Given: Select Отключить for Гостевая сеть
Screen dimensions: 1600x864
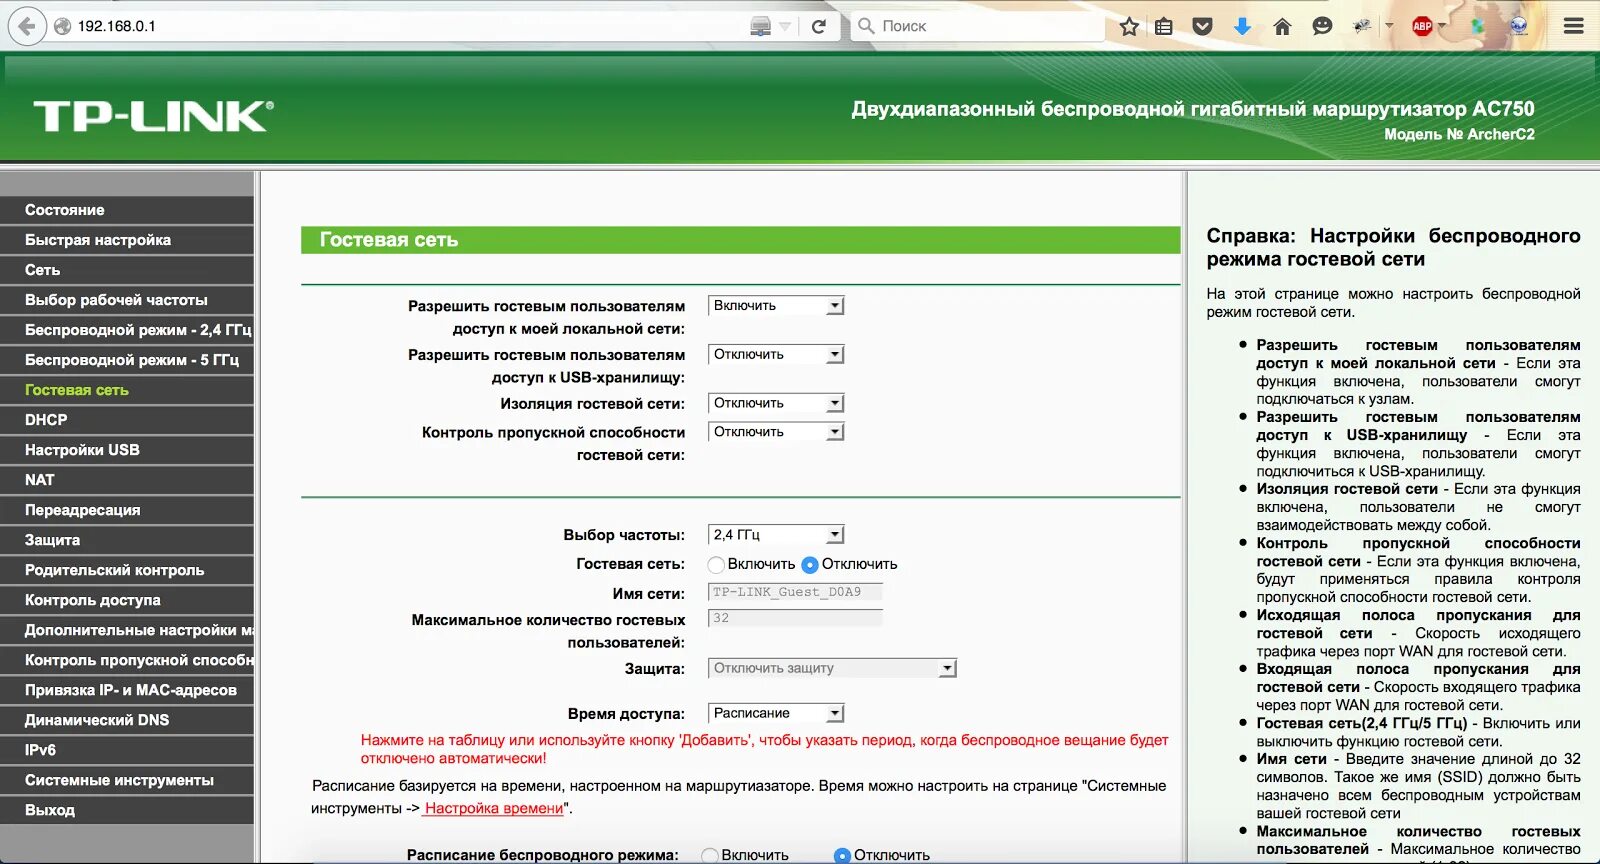Looking at the screenshot, I should 810,565.
